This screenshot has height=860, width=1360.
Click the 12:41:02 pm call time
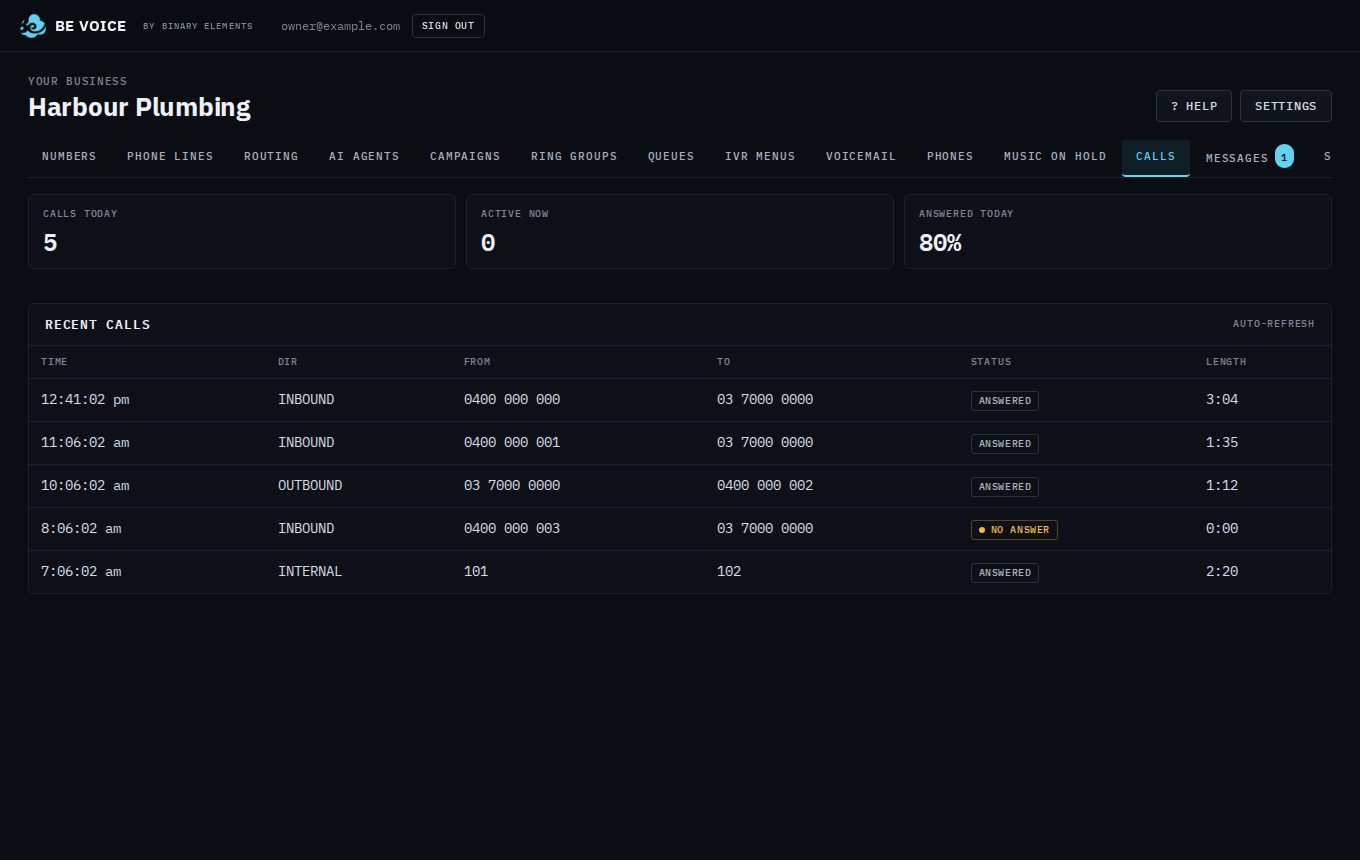point(85,400)
